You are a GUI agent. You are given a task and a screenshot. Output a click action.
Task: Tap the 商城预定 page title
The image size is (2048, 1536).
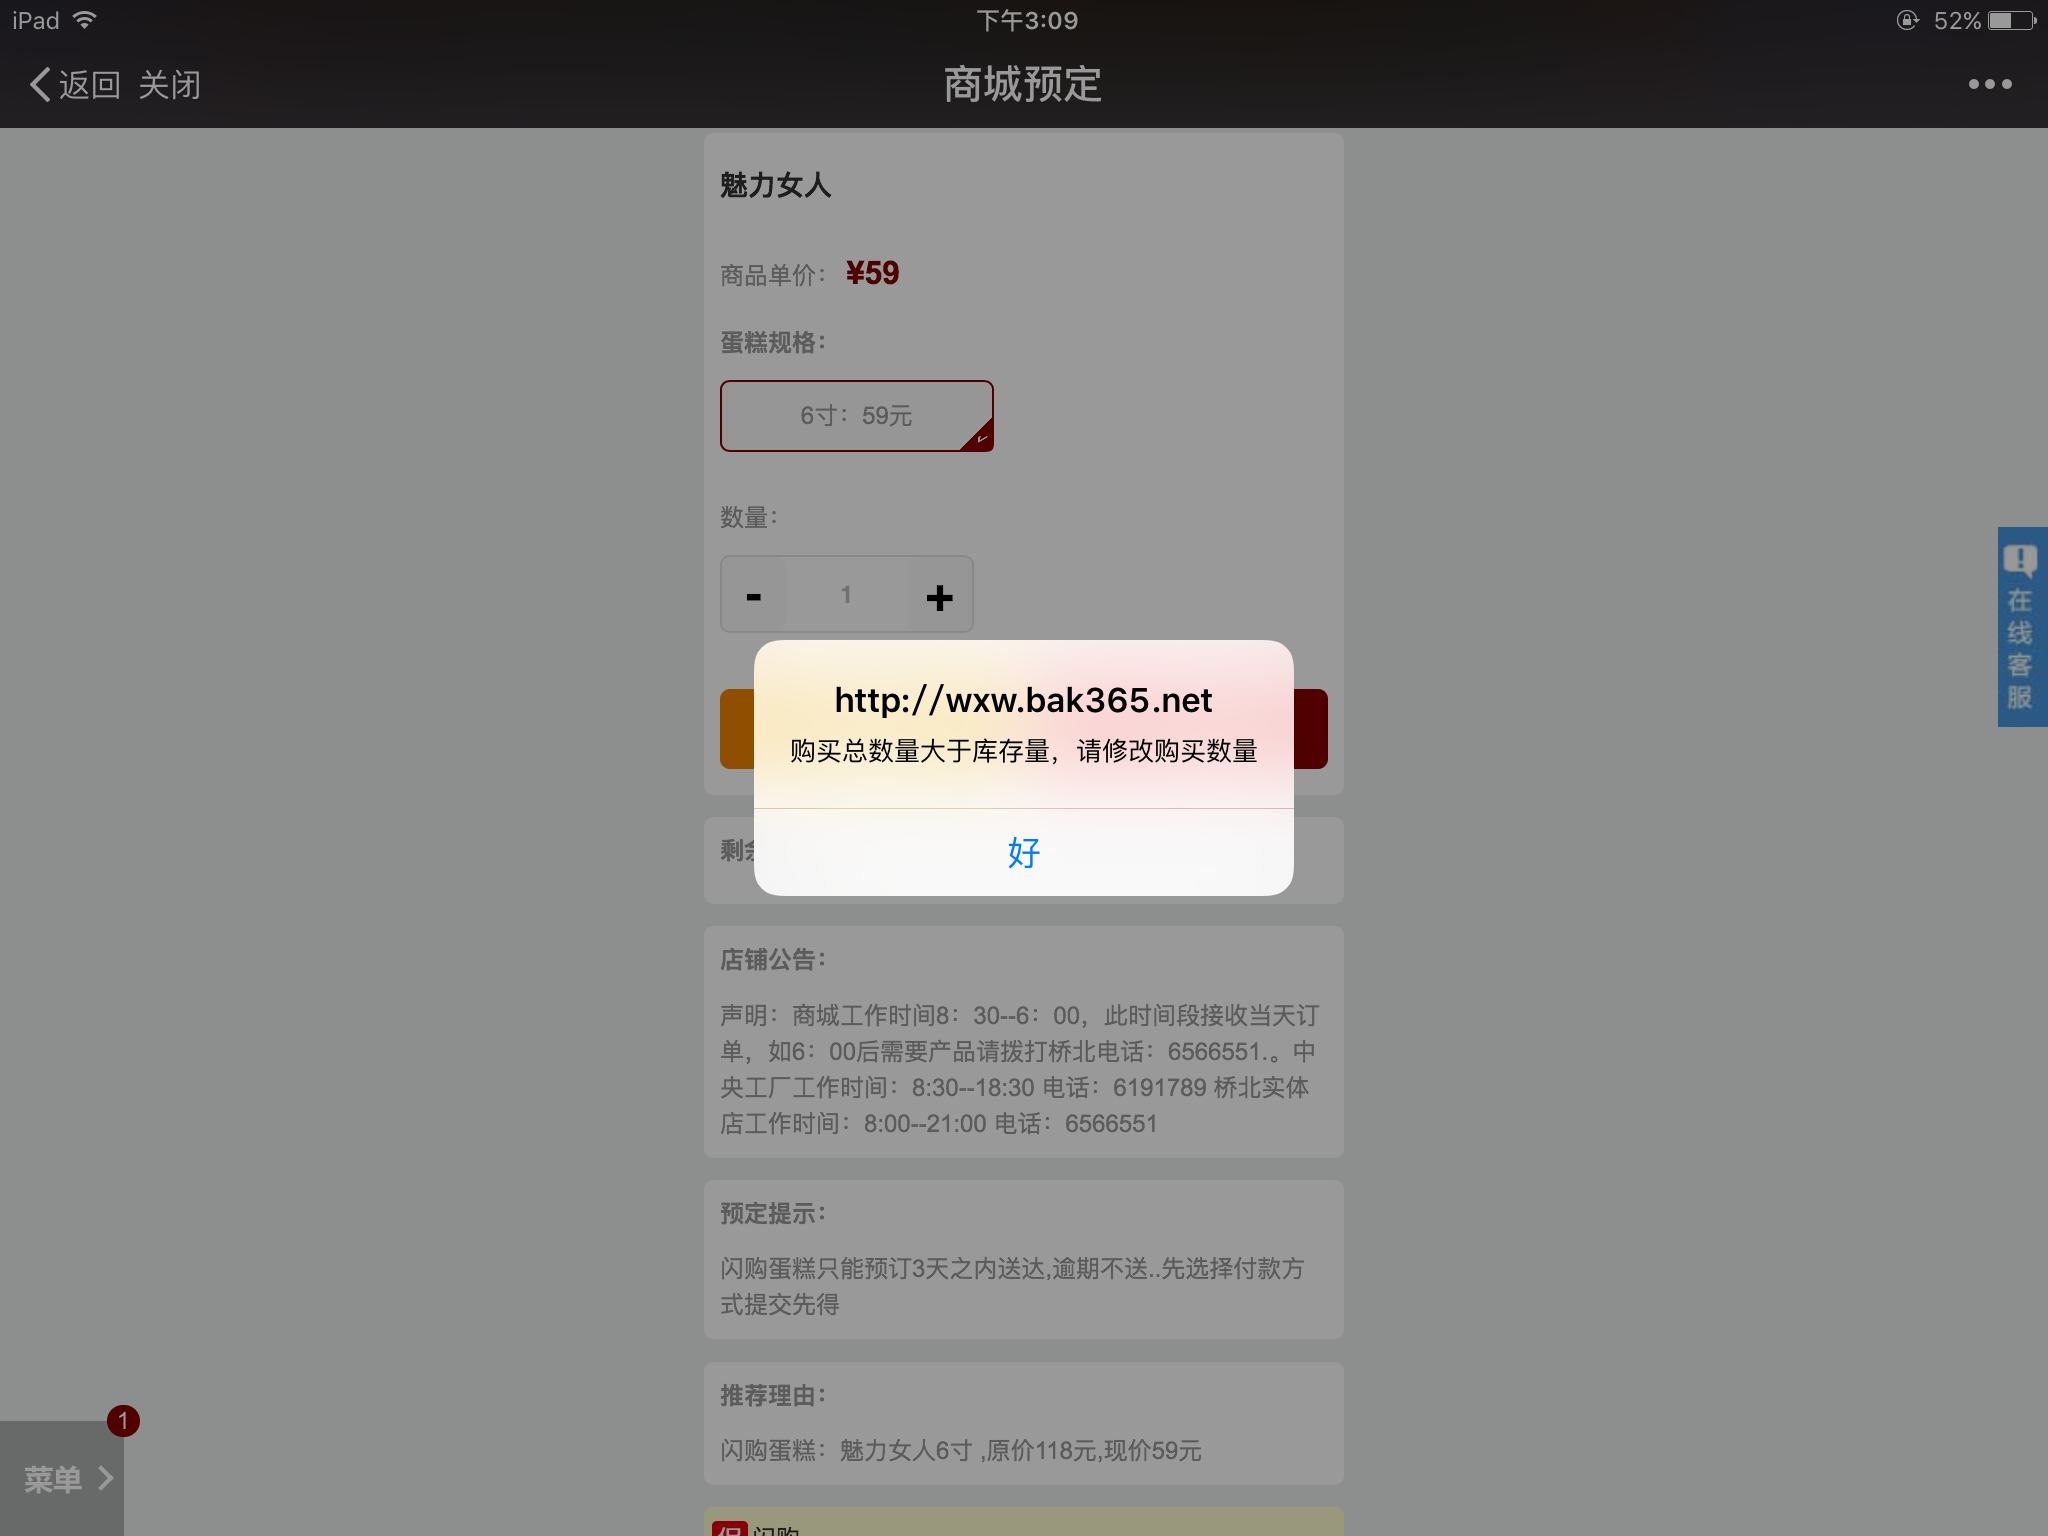pos(1023,85)
